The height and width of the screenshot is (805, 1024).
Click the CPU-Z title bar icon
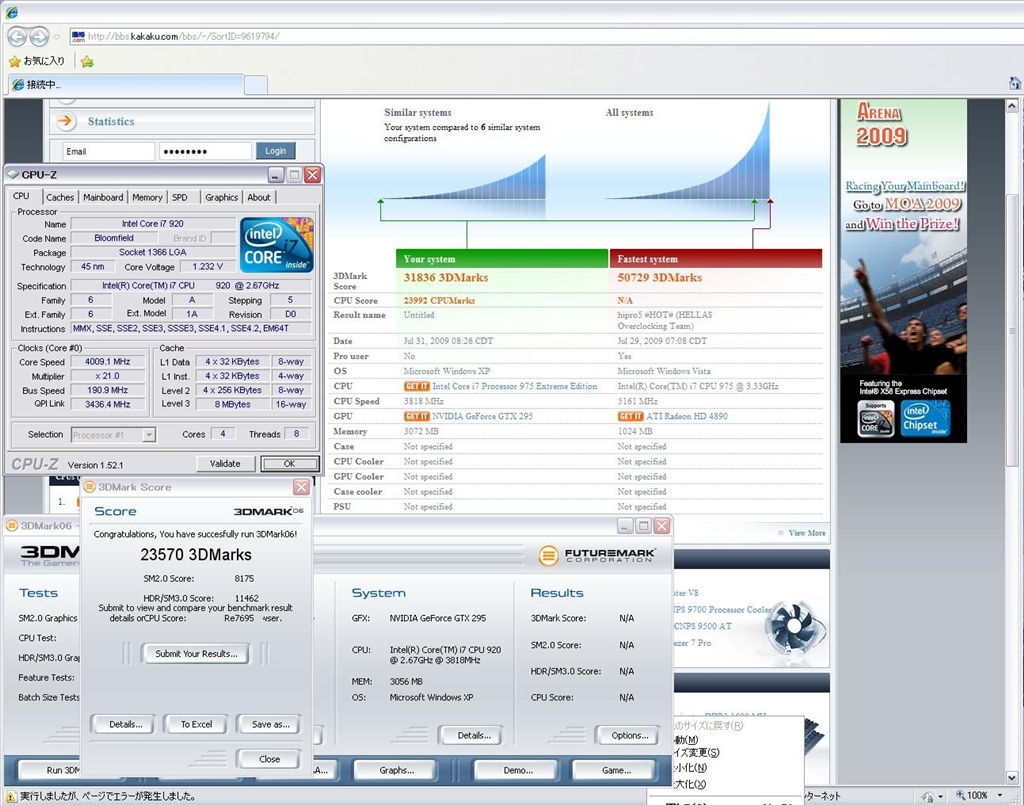coord(13,174)
